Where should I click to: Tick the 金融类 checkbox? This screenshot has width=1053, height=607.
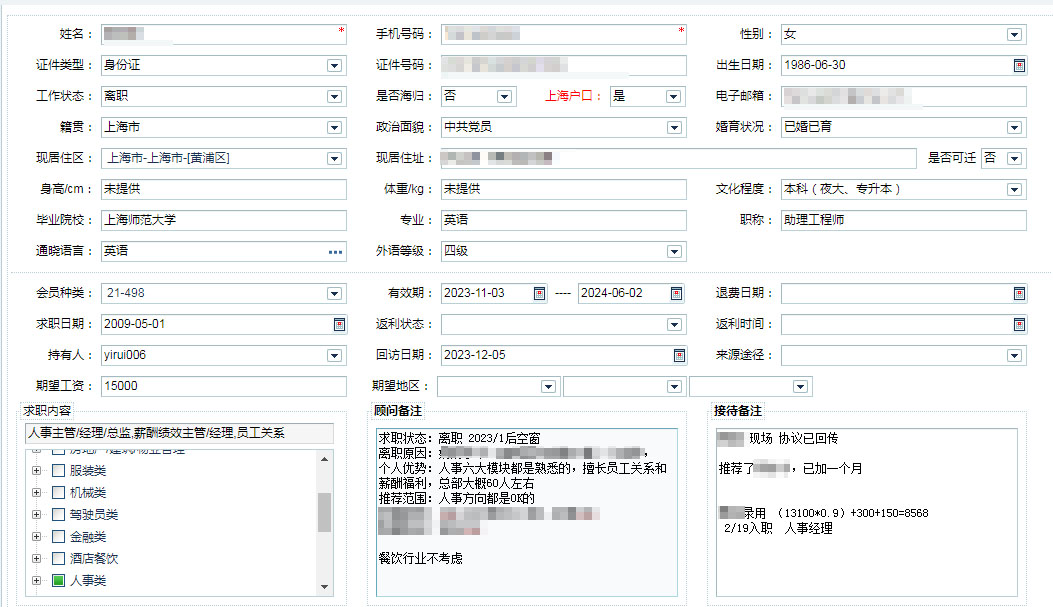coord(58,537)
